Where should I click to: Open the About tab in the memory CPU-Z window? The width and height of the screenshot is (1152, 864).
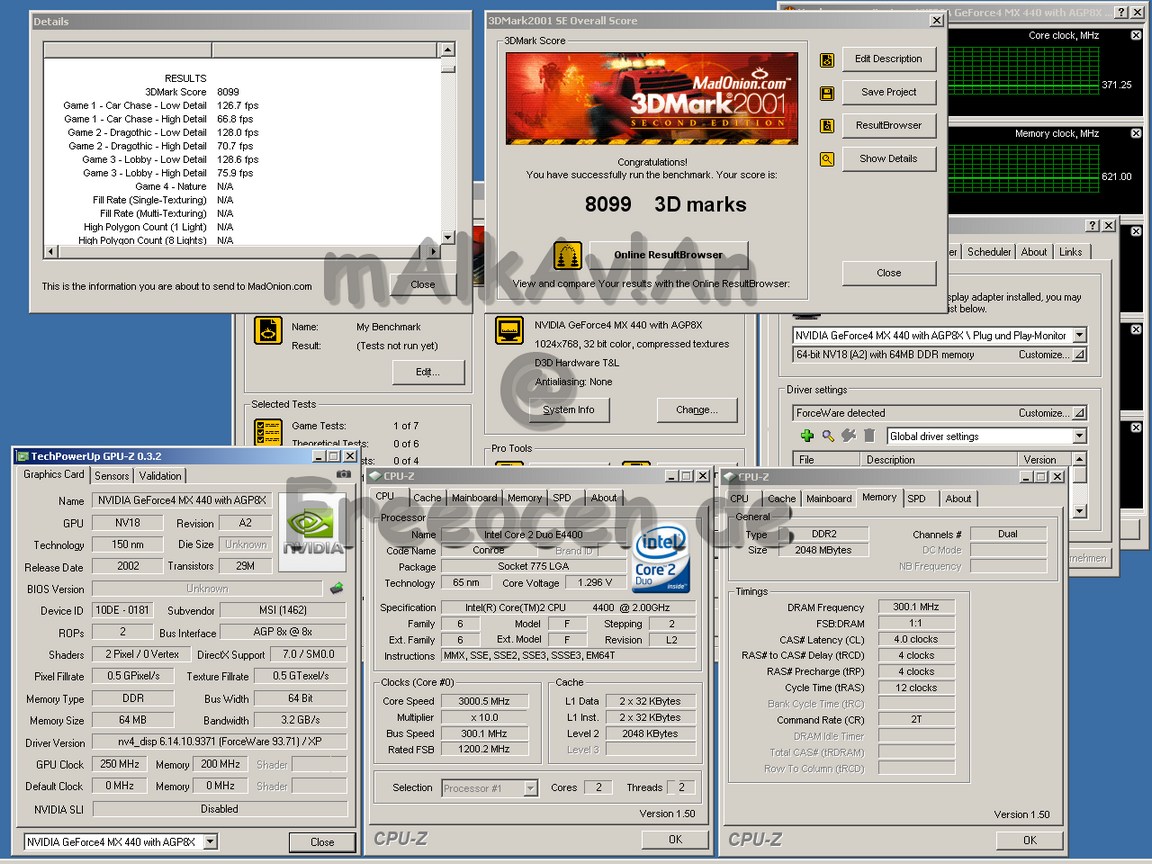point(958,498)
